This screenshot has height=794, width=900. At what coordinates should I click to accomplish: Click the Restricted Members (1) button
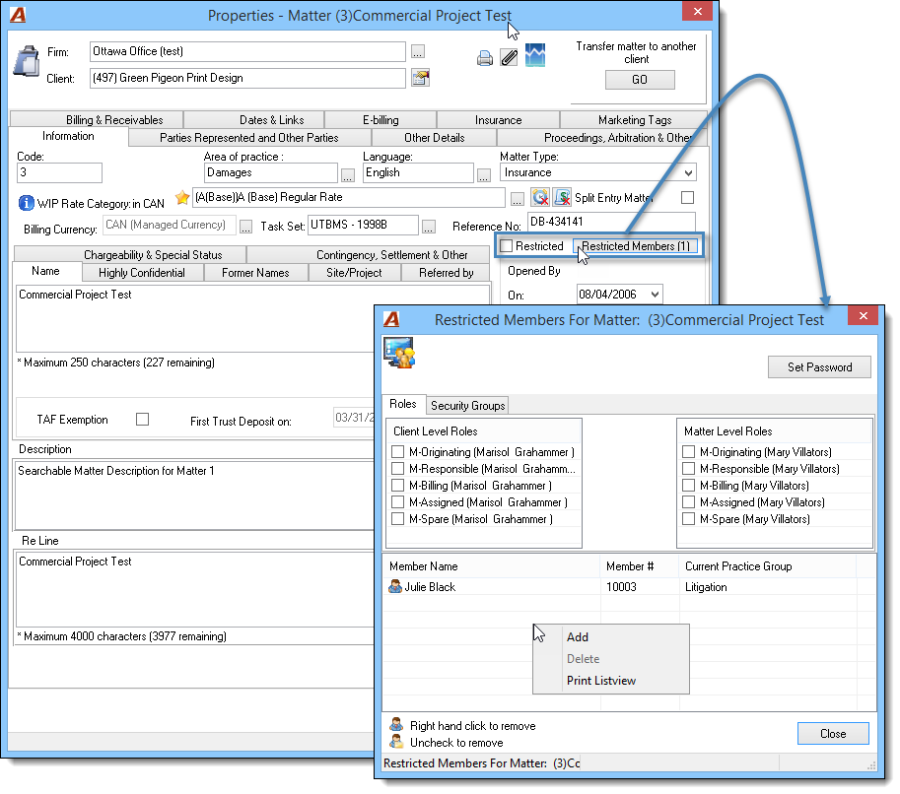point(635,246)
